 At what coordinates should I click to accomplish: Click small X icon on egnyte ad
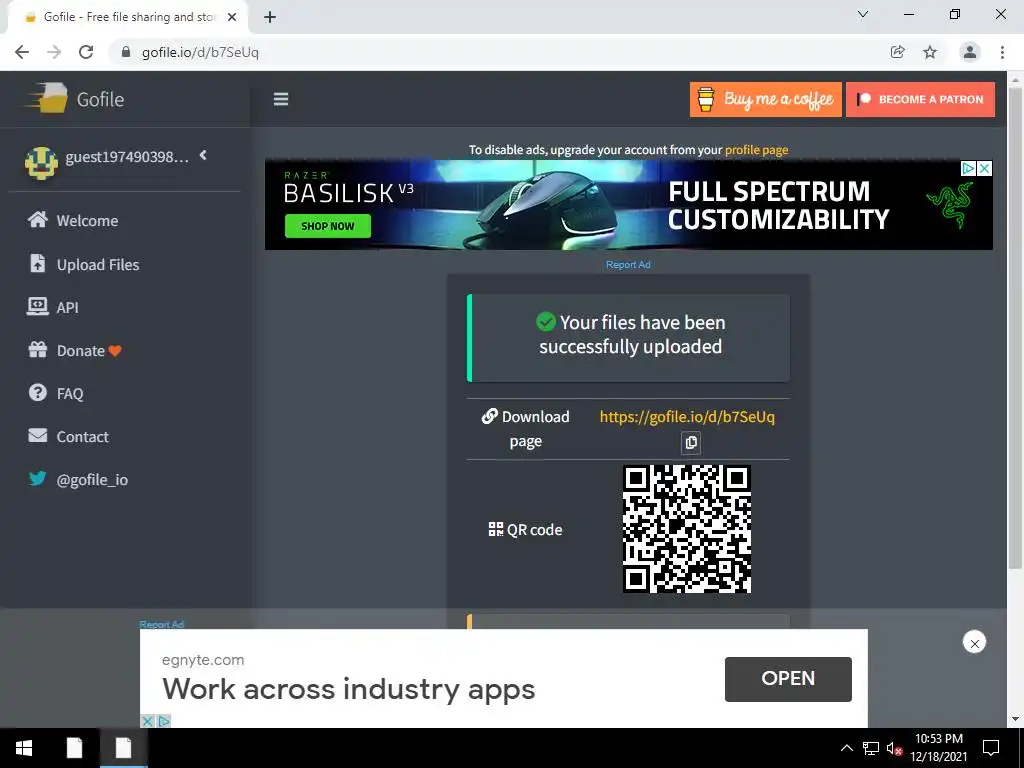[148, 721]
